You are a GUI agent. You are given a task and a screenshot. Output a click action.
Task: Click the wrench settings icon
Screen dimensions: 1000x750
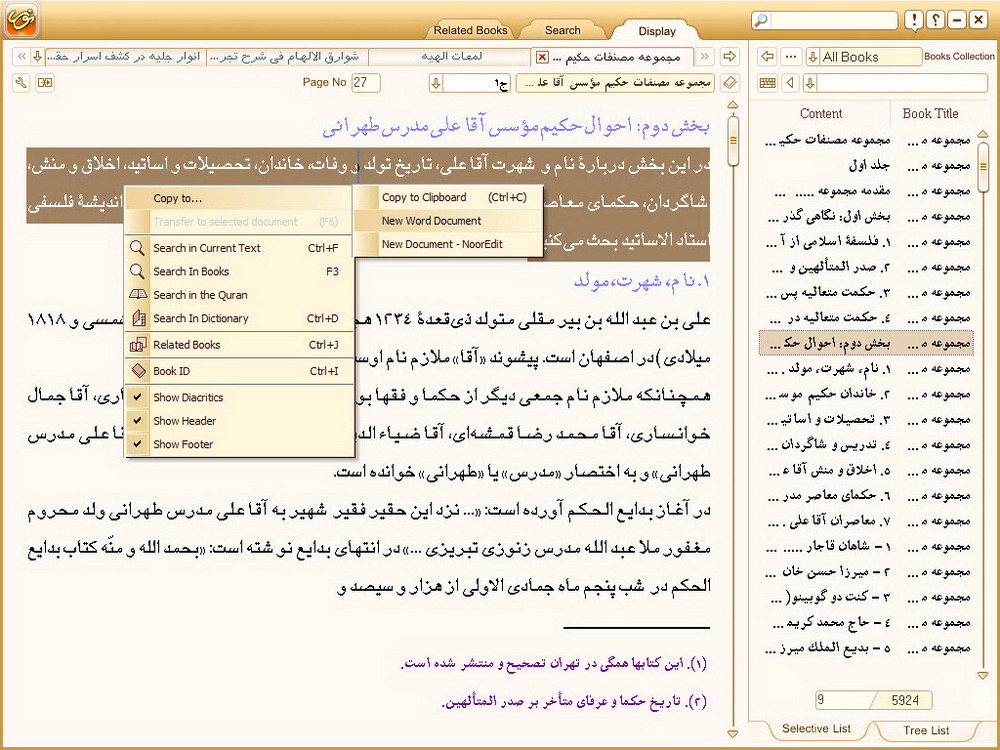click(x=21, y=82)
